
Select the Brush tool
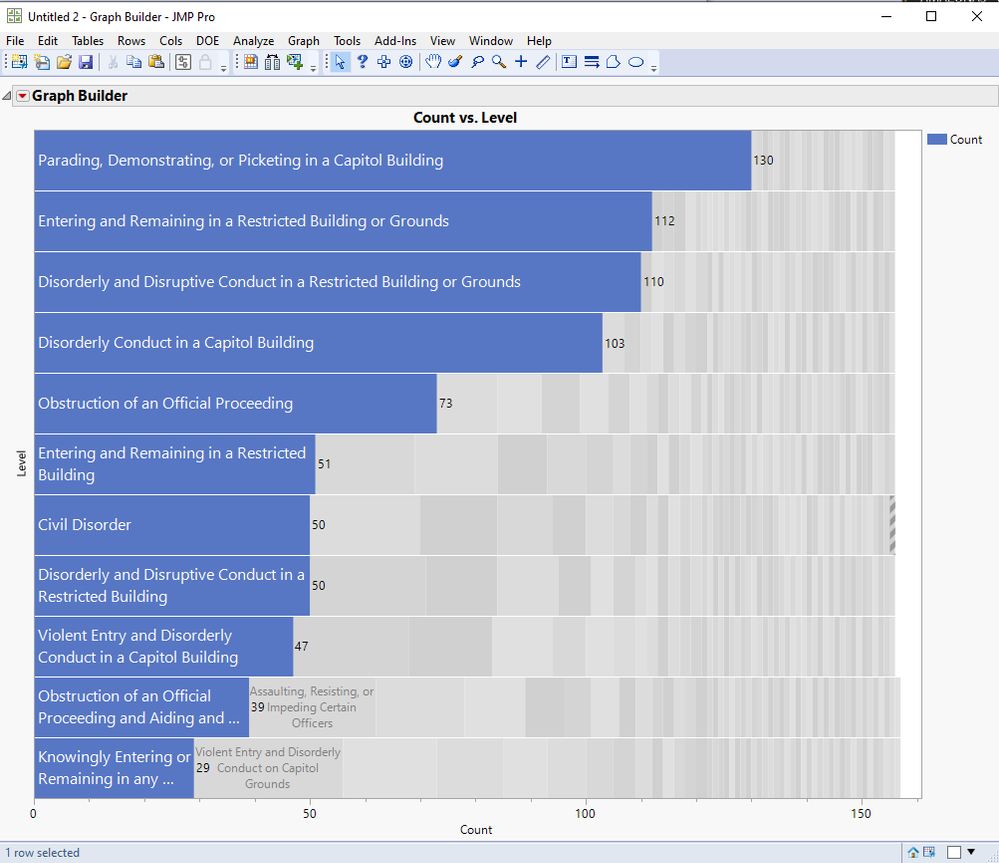455,62
